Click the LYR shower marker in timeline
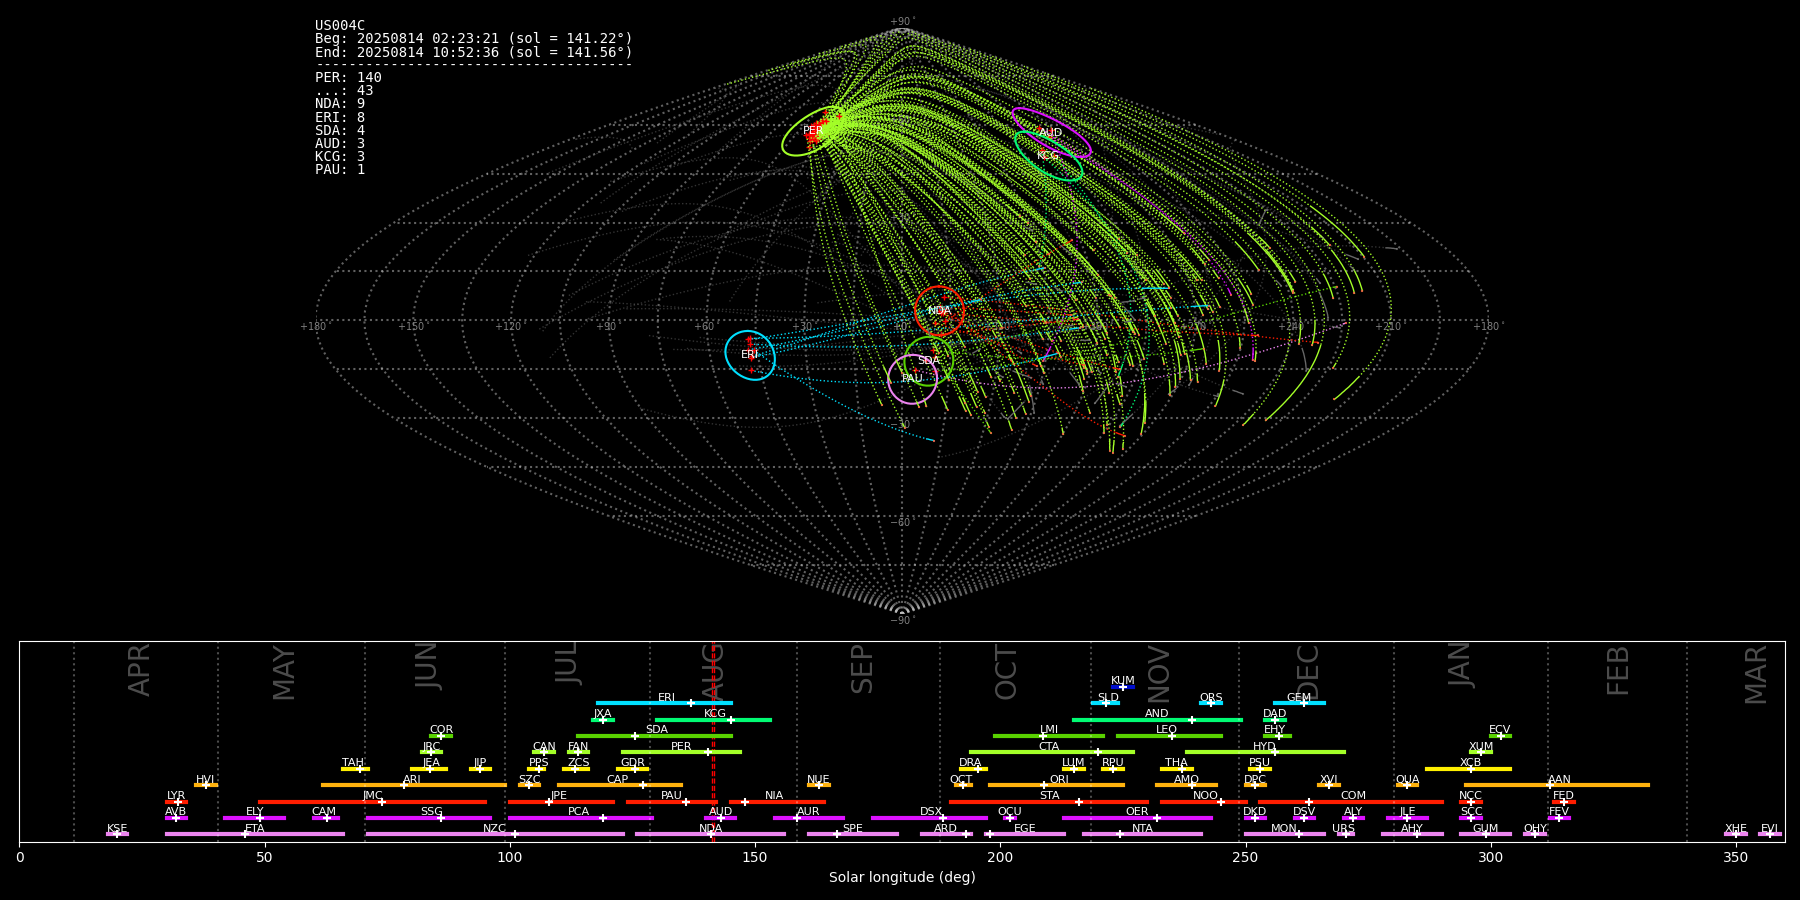The image size is (1800, 900). [176, 801]
